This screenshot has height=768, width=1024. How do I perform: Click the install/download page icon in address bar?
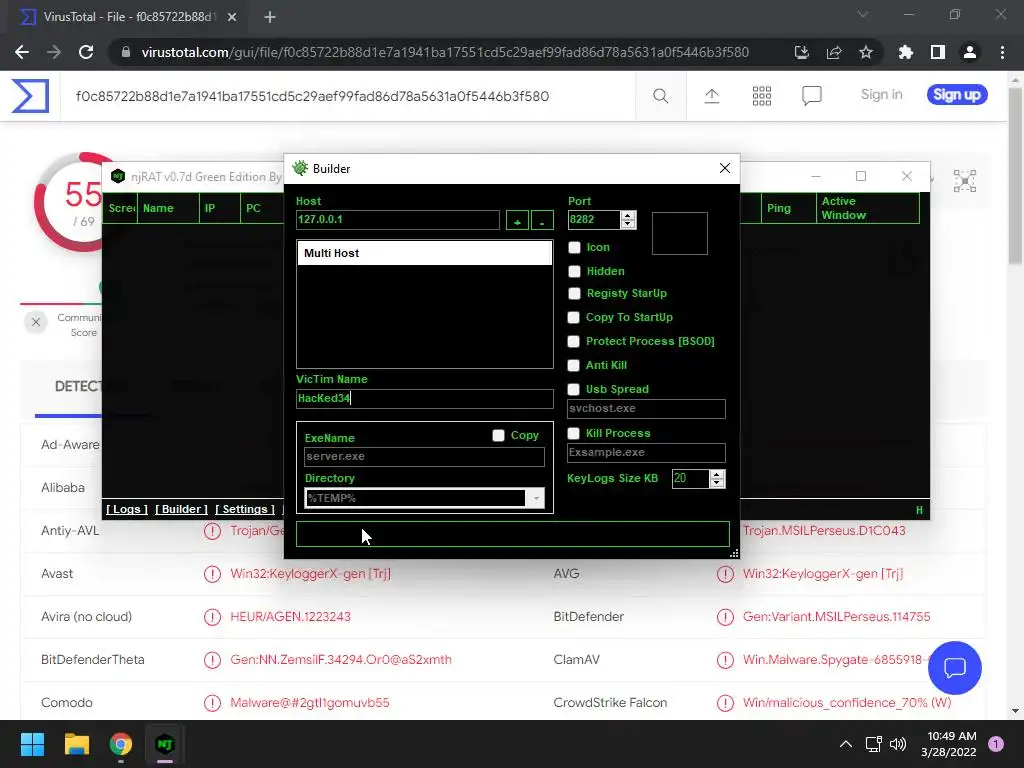pyautogui.click(x=802, y=52)
